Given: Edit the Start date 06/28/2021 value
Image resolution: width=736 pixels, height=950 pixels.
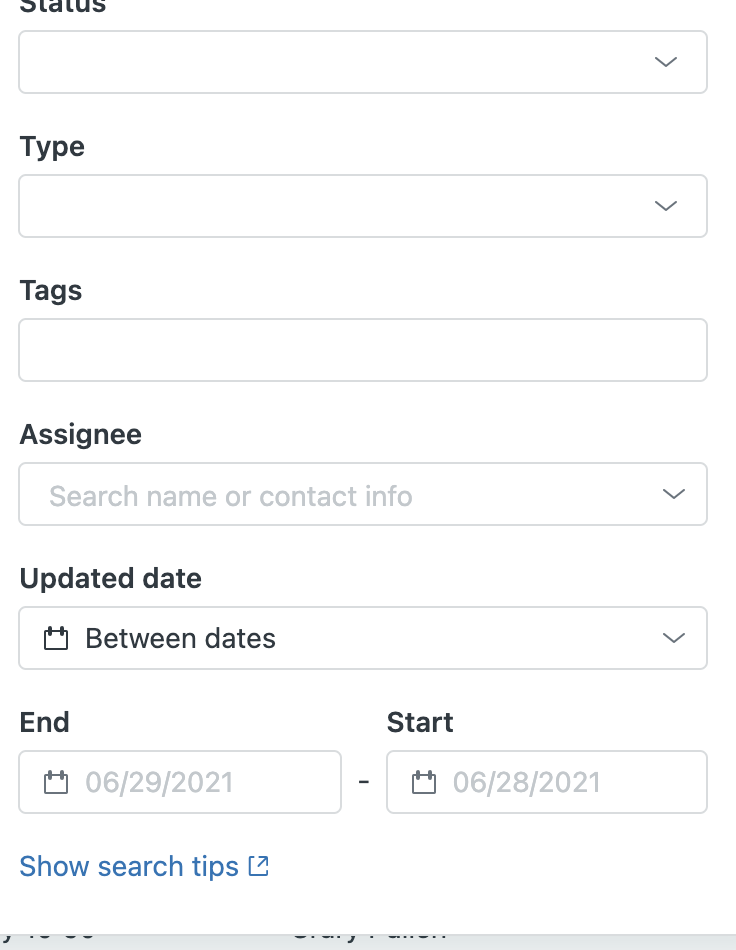Looking at the screenshot, I should pos(527,782).
